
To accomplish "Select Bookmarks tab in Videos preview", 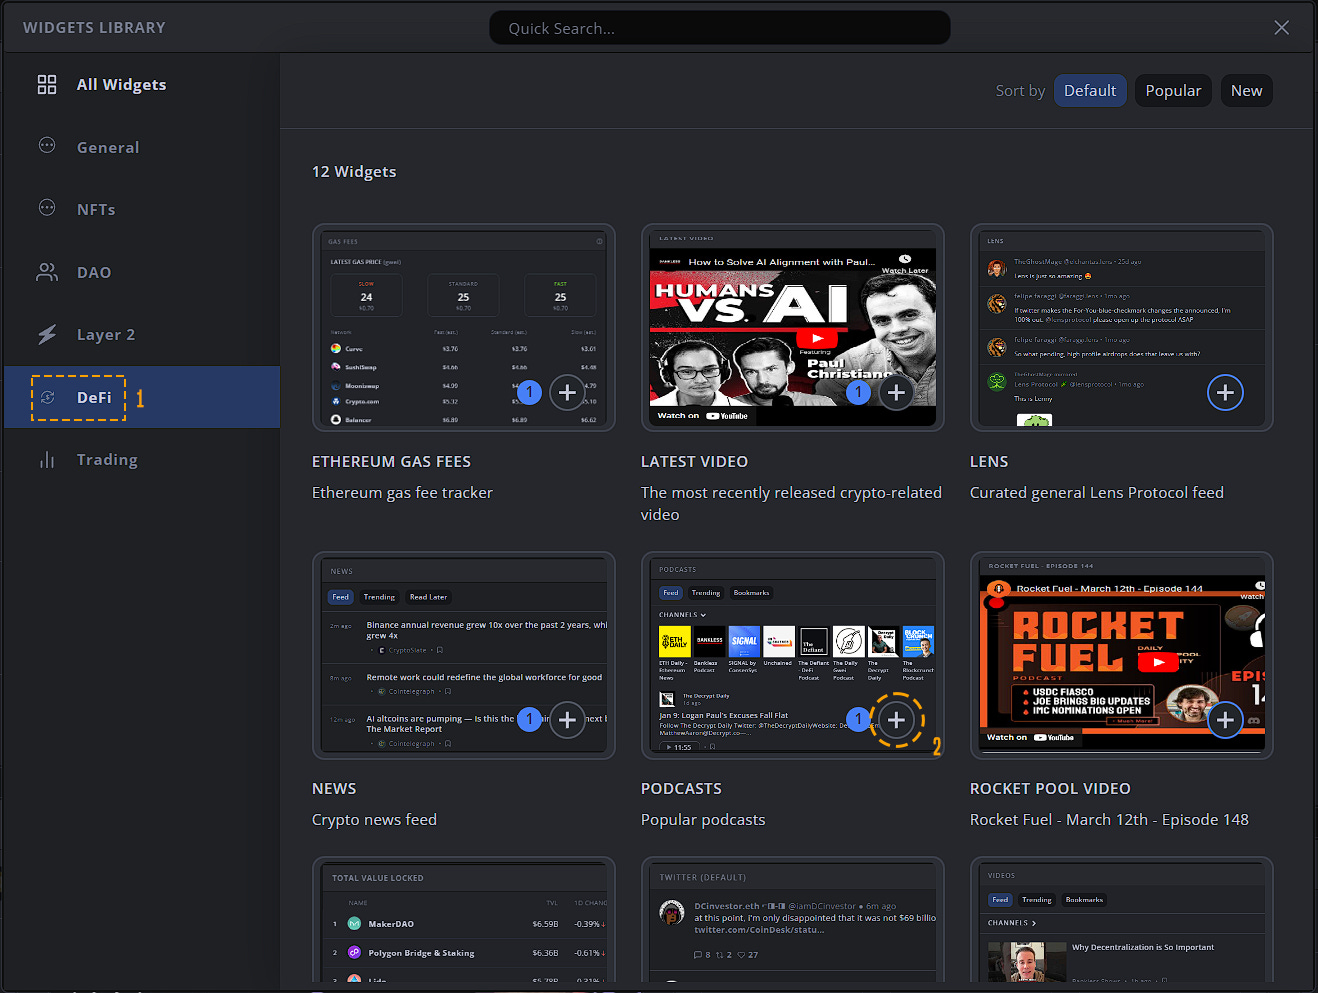I will click(x=1084, y=900).
